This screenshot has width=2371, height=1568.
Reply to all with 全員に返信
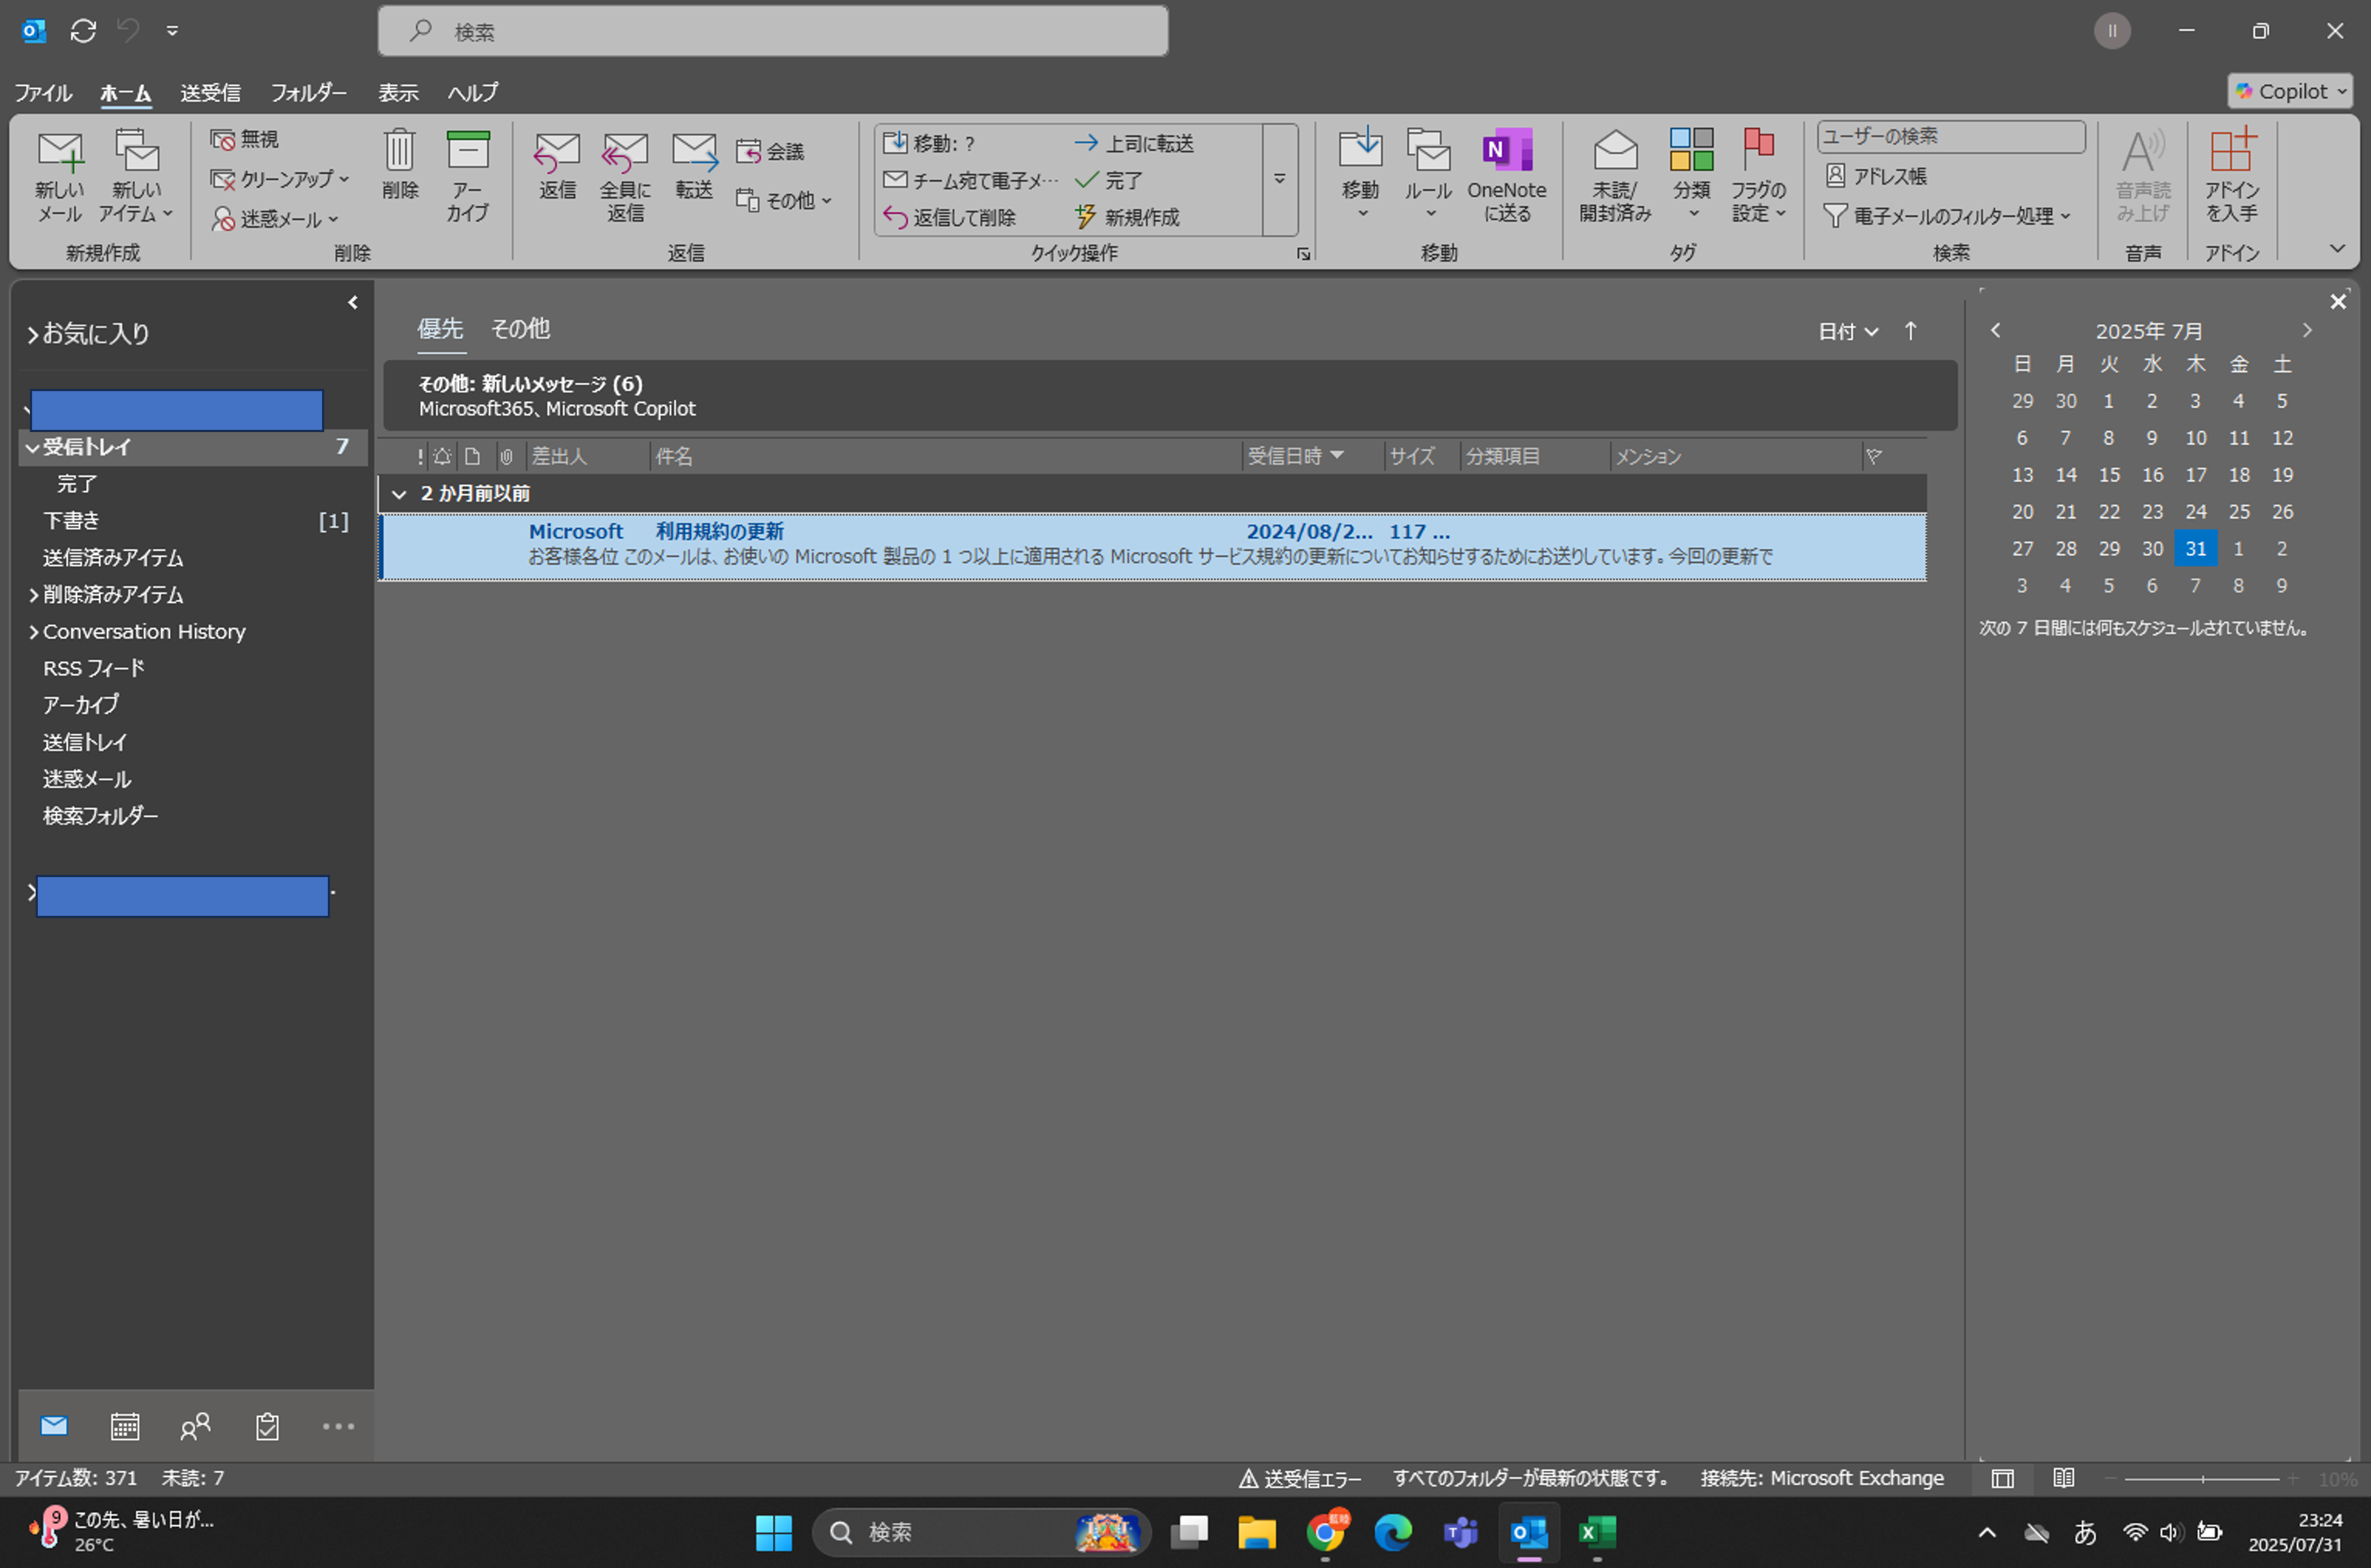[625, 177]
